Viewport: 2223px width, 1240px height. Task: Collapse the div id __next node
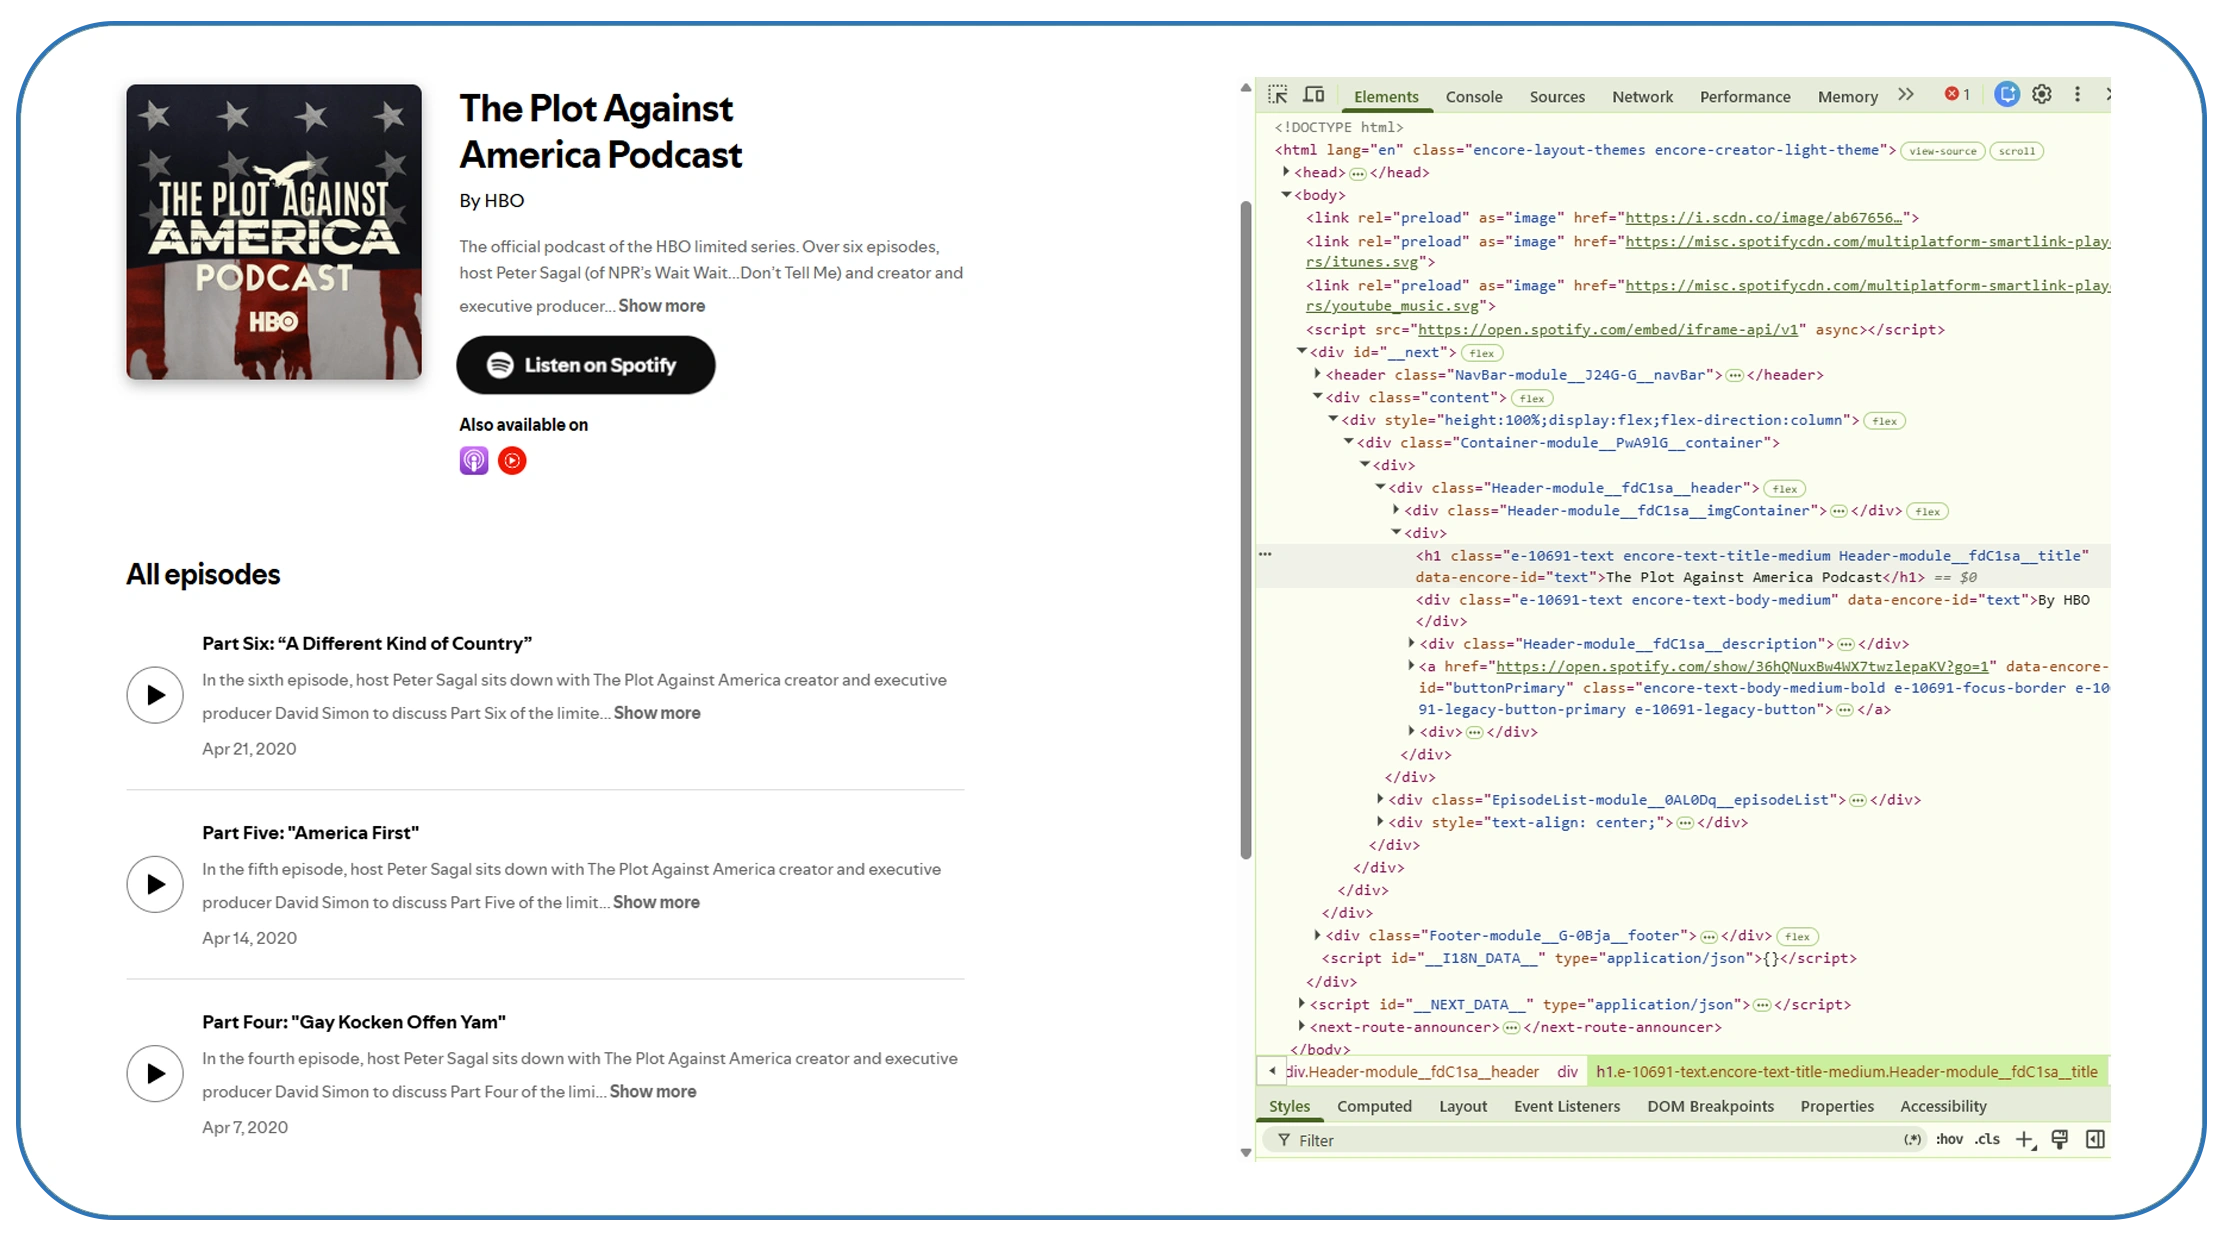(x=1302, y=352)
